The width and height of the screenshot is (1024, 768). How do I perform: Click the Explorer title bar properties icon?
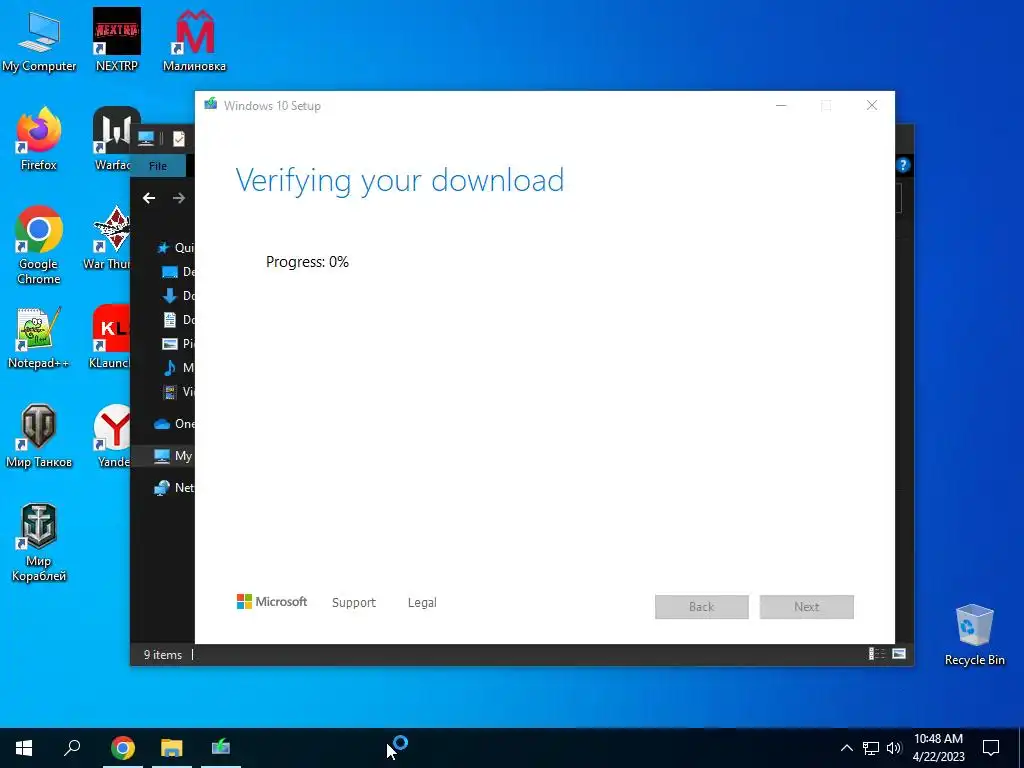(179, 138)
